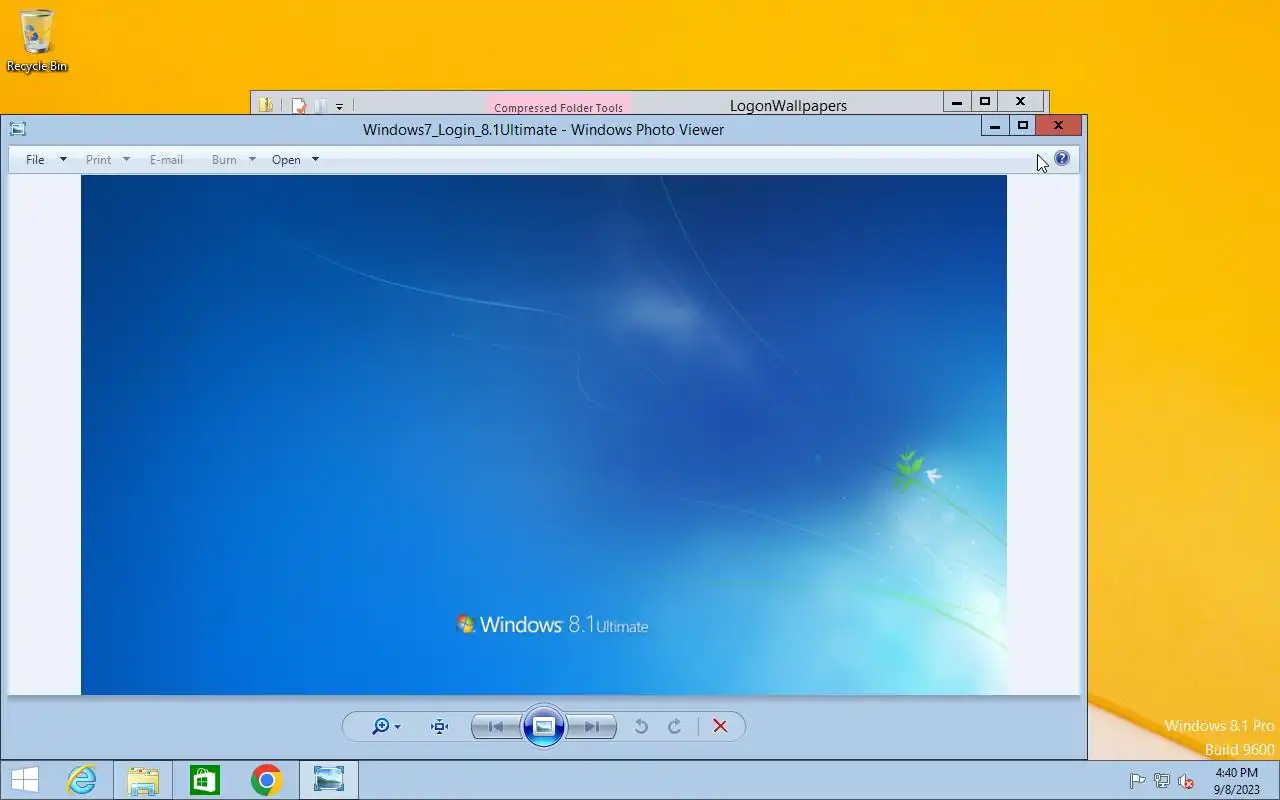This screenshot has width=1280, height=800.
Task: Minimize the LogonWallpapers window
Action: click(957, 102)
